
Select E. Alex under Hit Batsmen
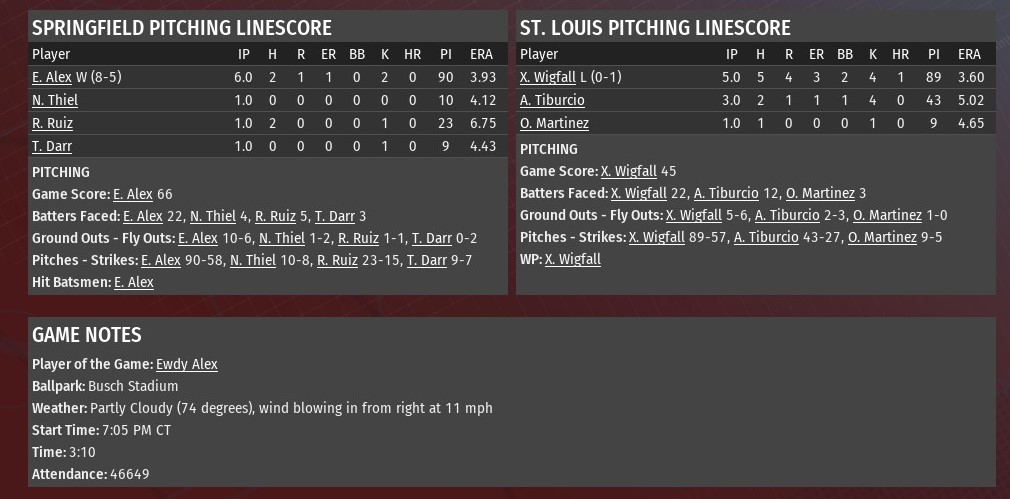click(134, 282)
